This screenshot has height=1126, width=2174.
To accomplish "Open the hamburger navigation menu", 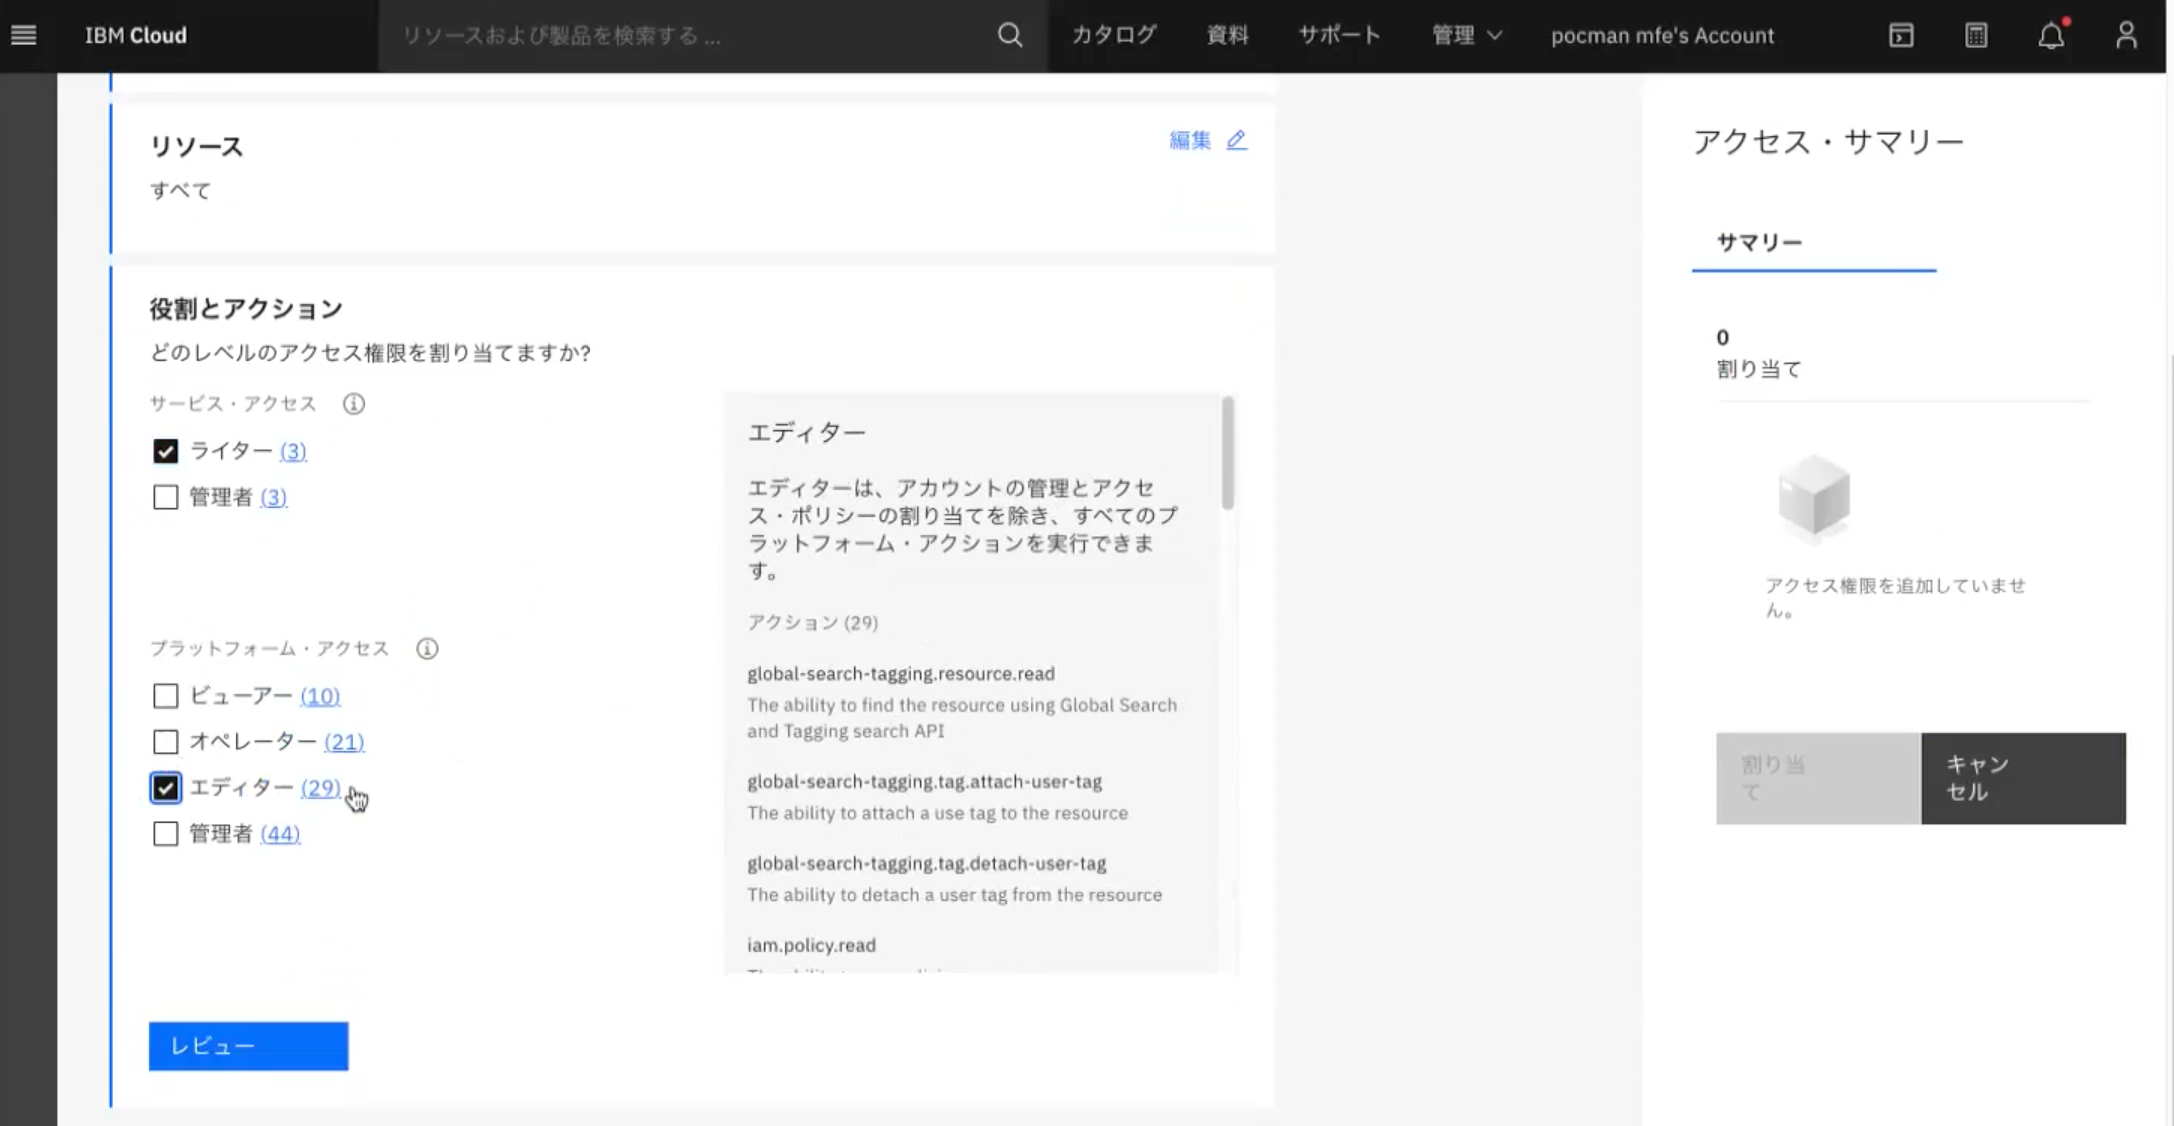I will tap(24, 35).
